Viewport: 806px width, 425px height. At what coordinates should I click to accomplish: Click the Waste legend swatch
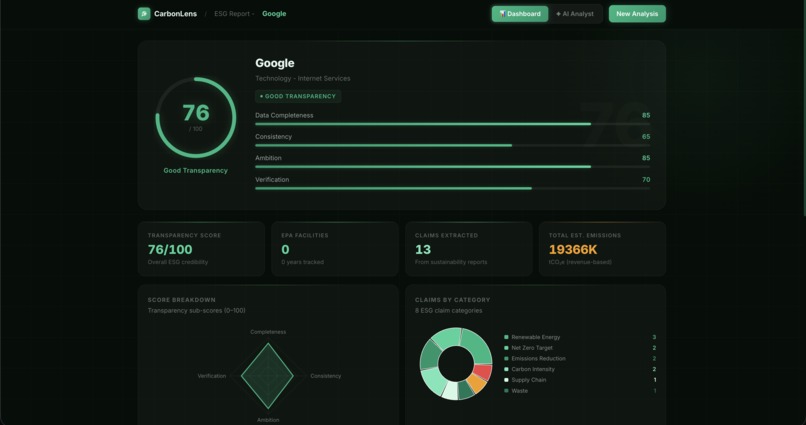pos(506,391)
